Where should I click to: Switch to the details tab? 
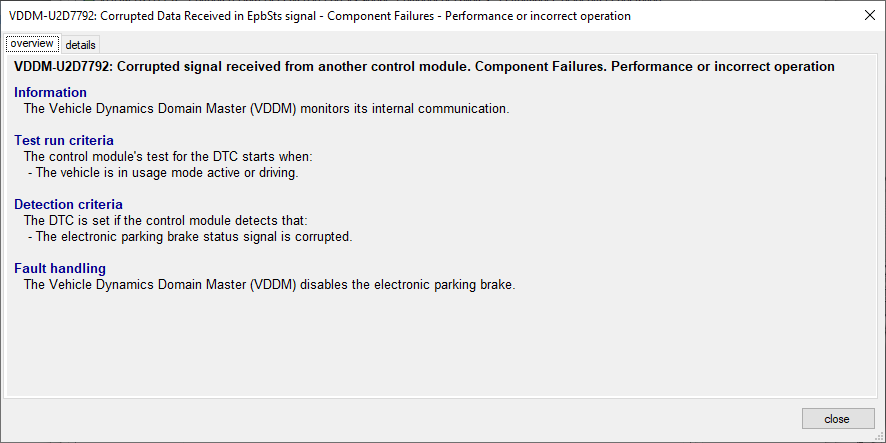coord(80,45)
